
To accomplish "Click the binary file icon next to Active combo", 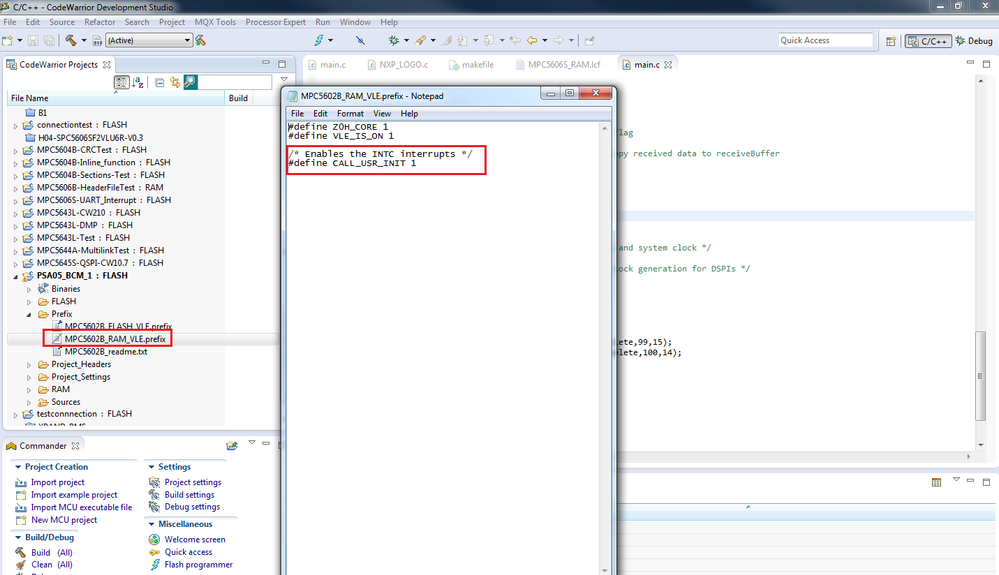I will (97, 41).
